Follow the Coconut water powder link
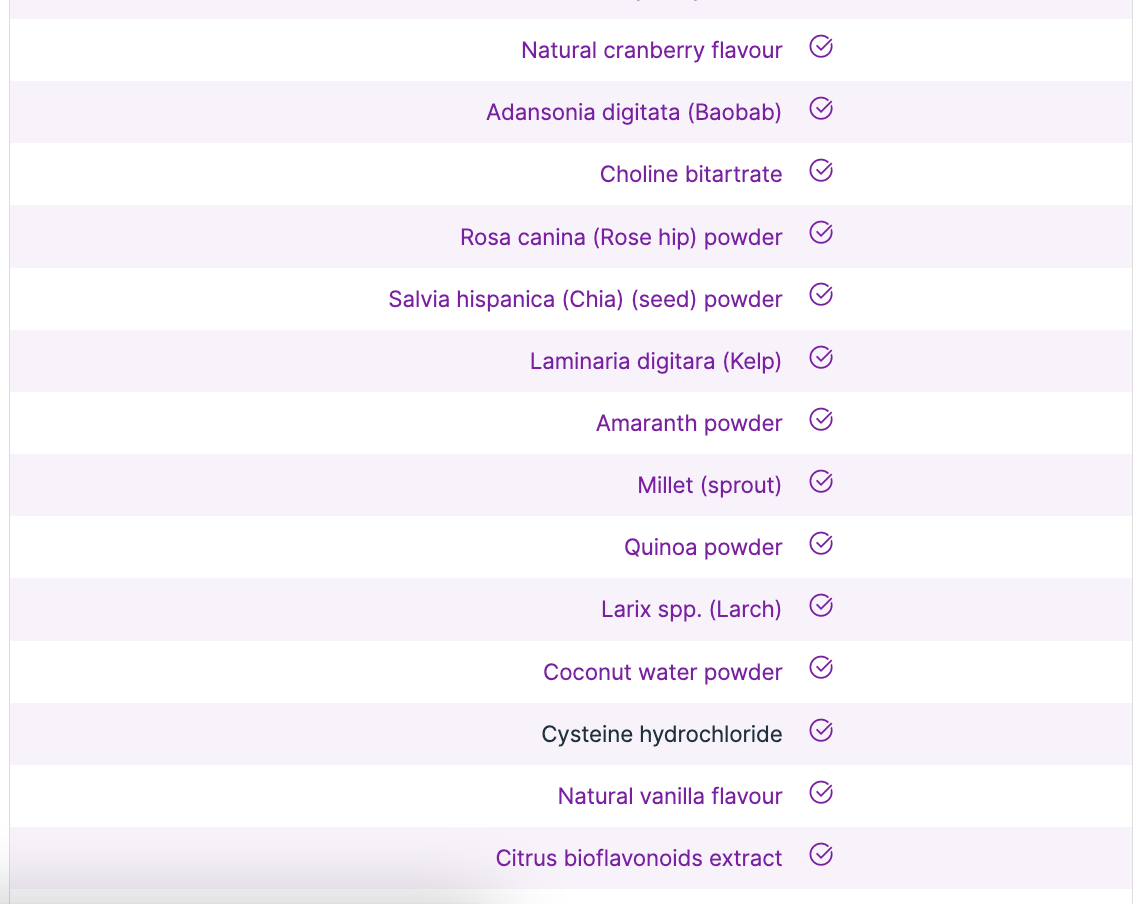Screen dimensions: 1148x904 (x=662, y=672)
